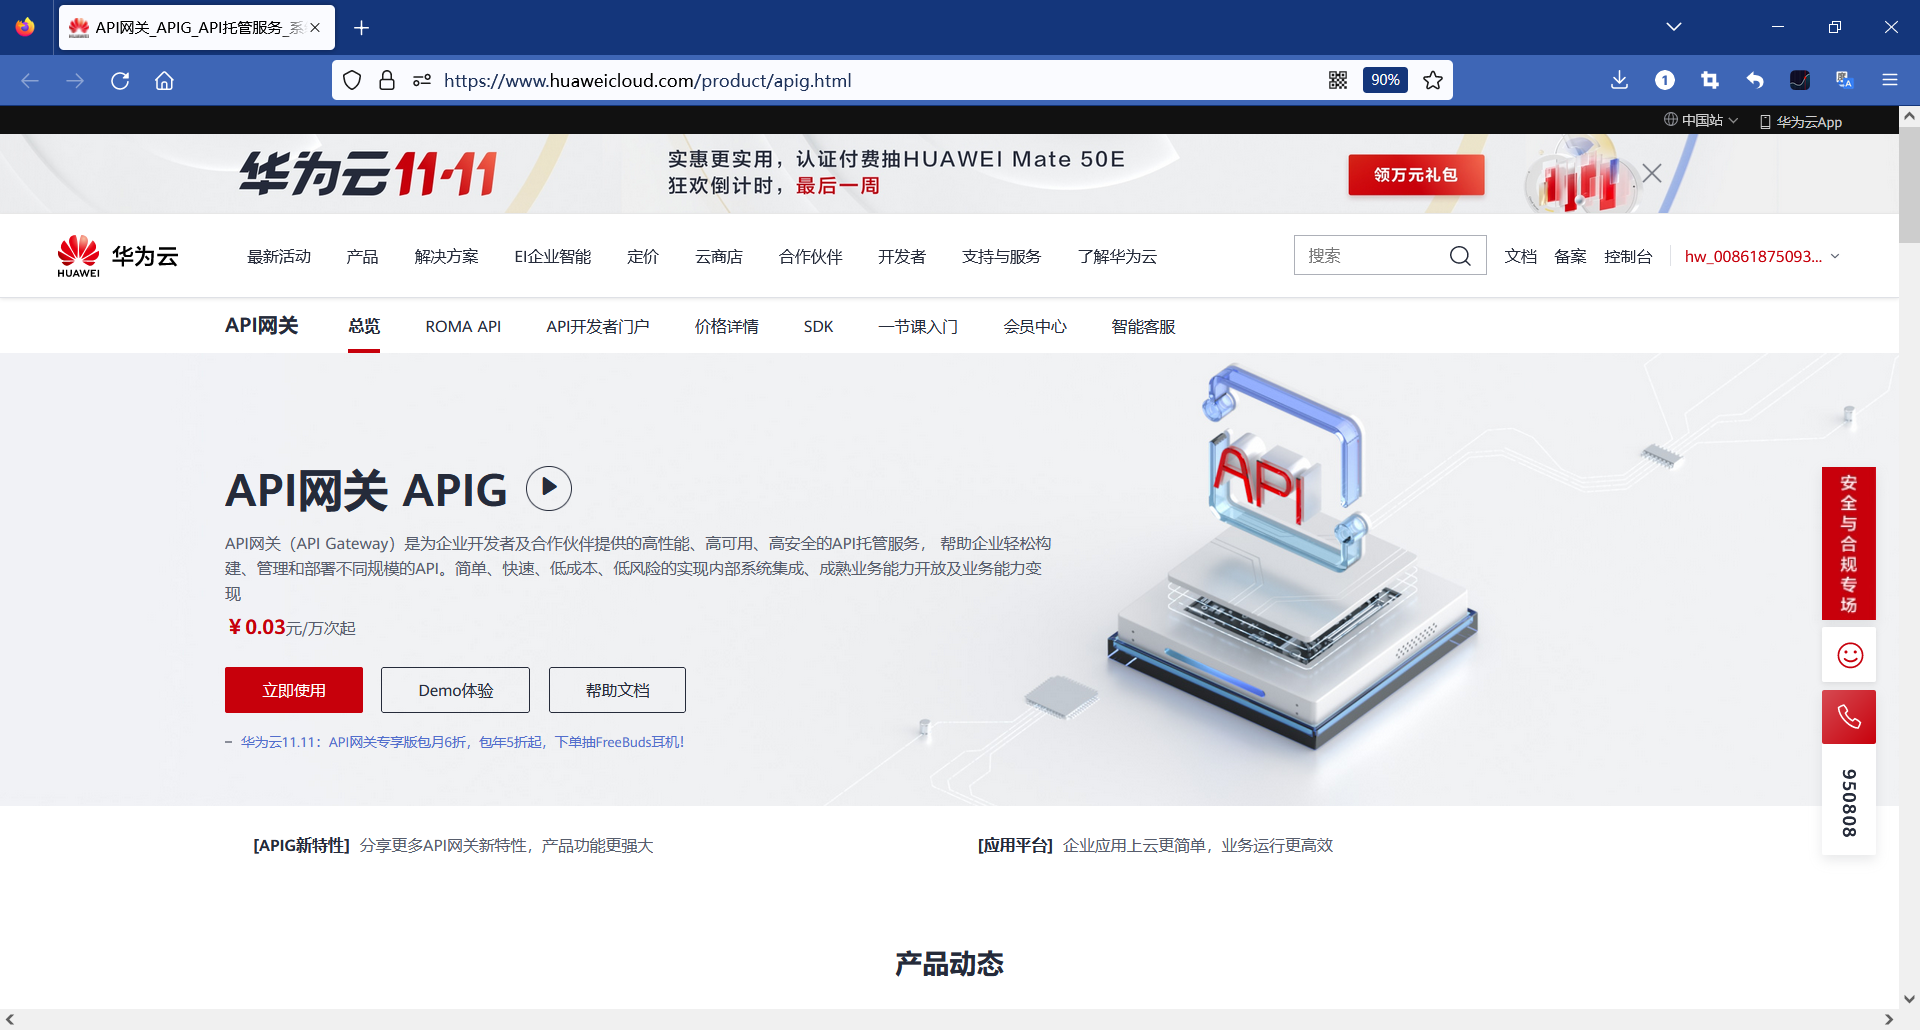Open the smiley feedback panel on right sidebar
1920x1030 pixels.
pos(1849,655)
